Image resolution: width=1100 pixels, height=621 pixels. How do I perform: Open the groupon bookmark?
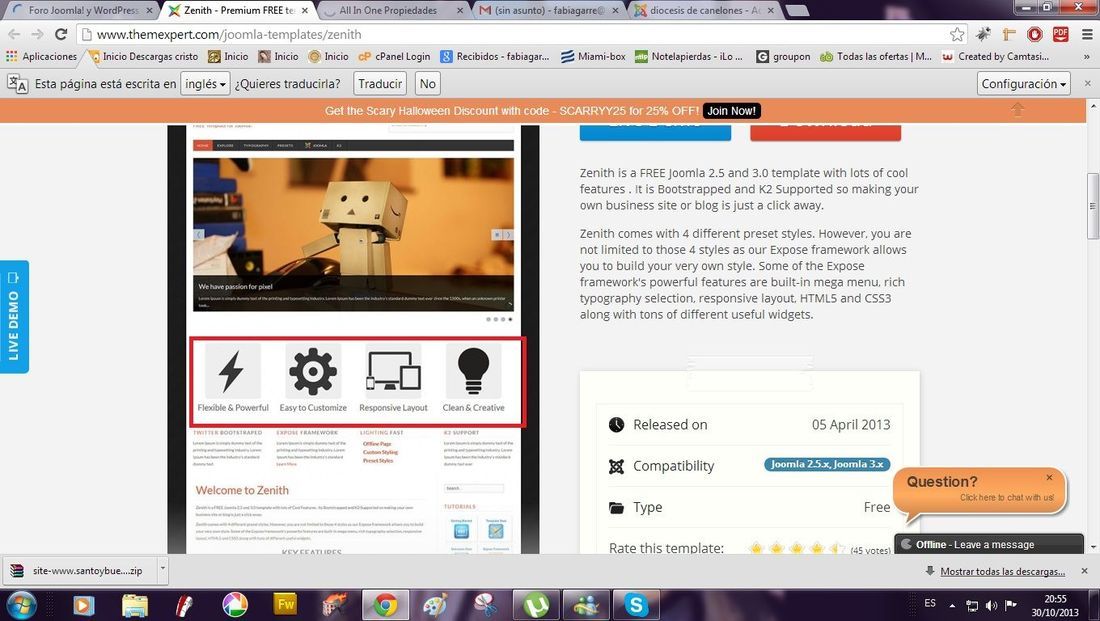pyautogui.click(x=783, y=56)
